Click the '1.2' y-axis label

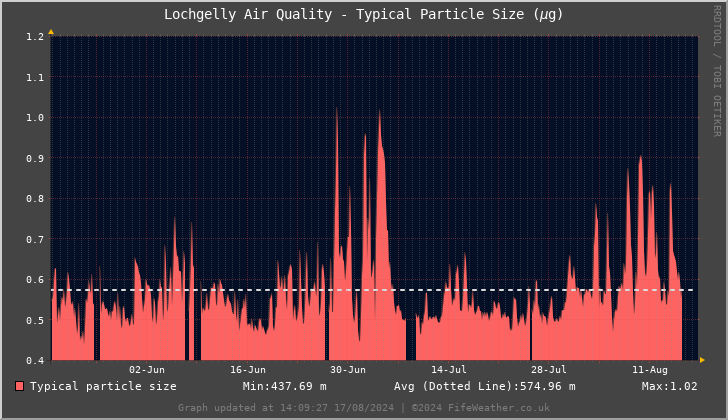tap(35, 37)
